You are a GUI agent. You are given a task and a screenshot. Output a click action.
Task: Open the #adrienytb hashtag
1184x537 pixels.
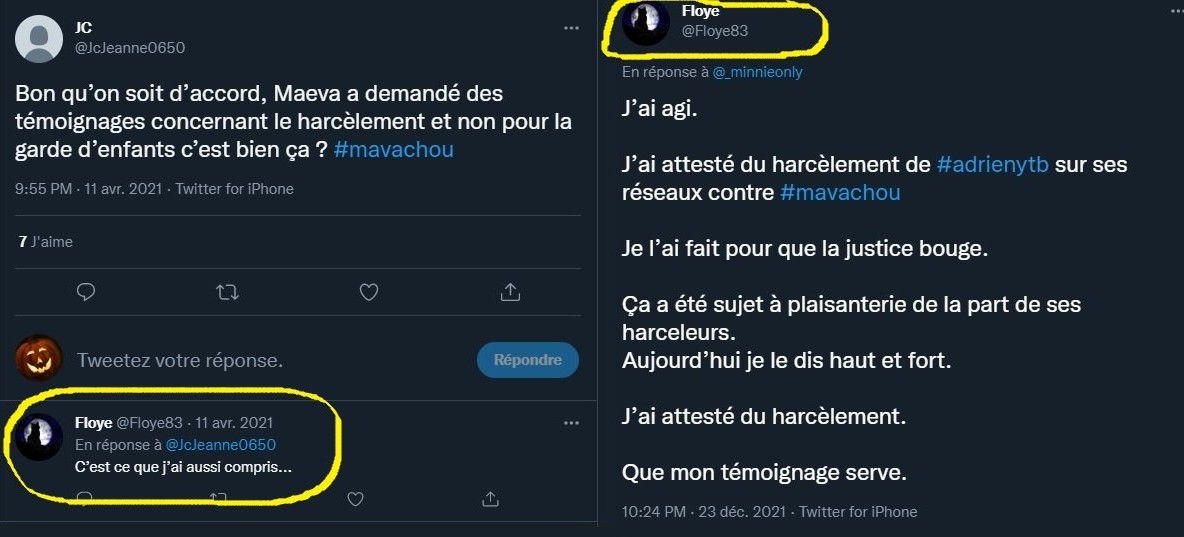[992, 165]
